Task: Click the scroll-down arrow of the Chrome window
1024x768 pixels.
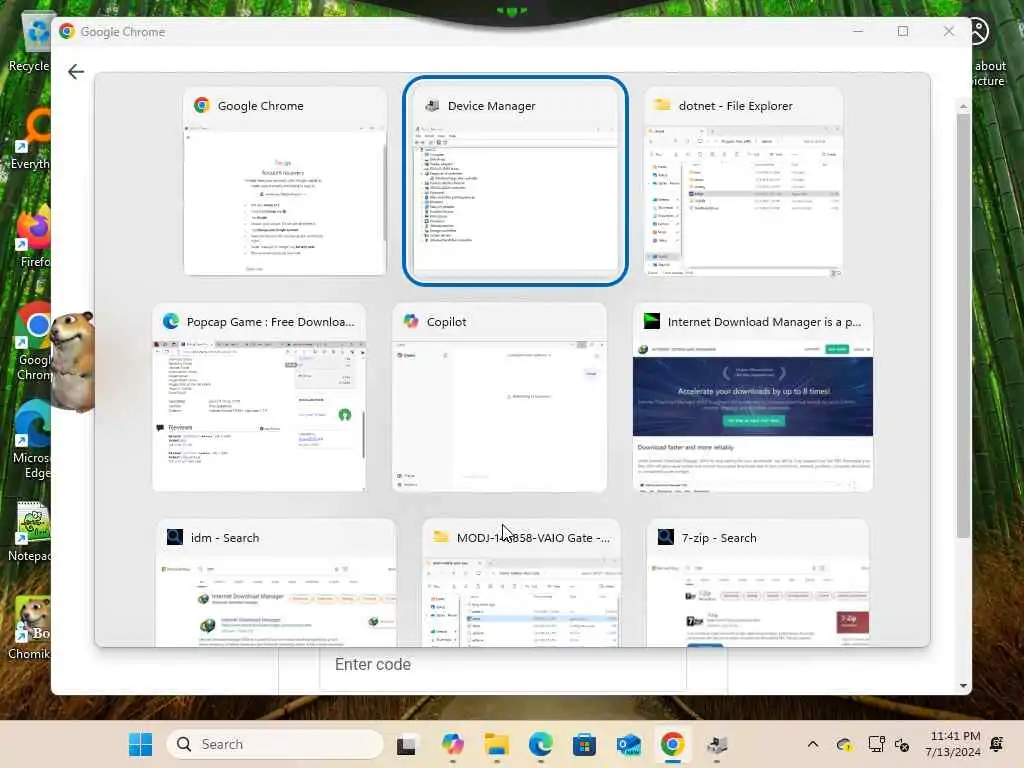Action: tap(963, 686)
